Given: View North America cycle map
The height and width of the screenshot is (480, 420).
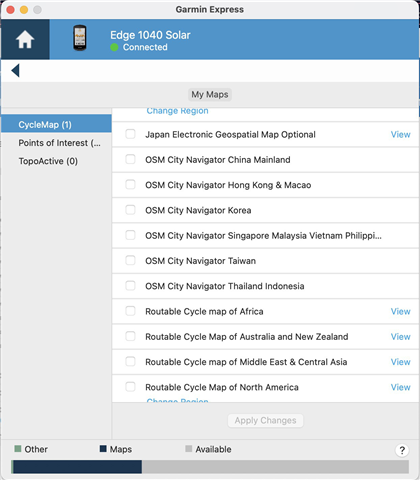Looking at the screenshot, I should [400, 387].
